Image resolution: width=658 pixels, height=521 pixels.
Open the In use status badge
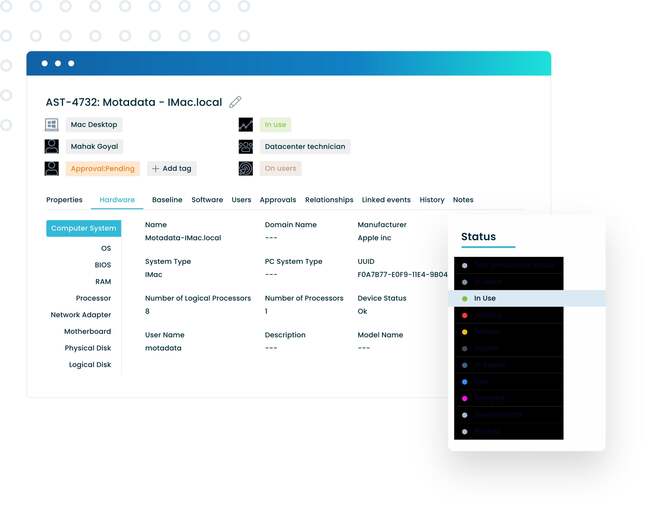(275, 125)
